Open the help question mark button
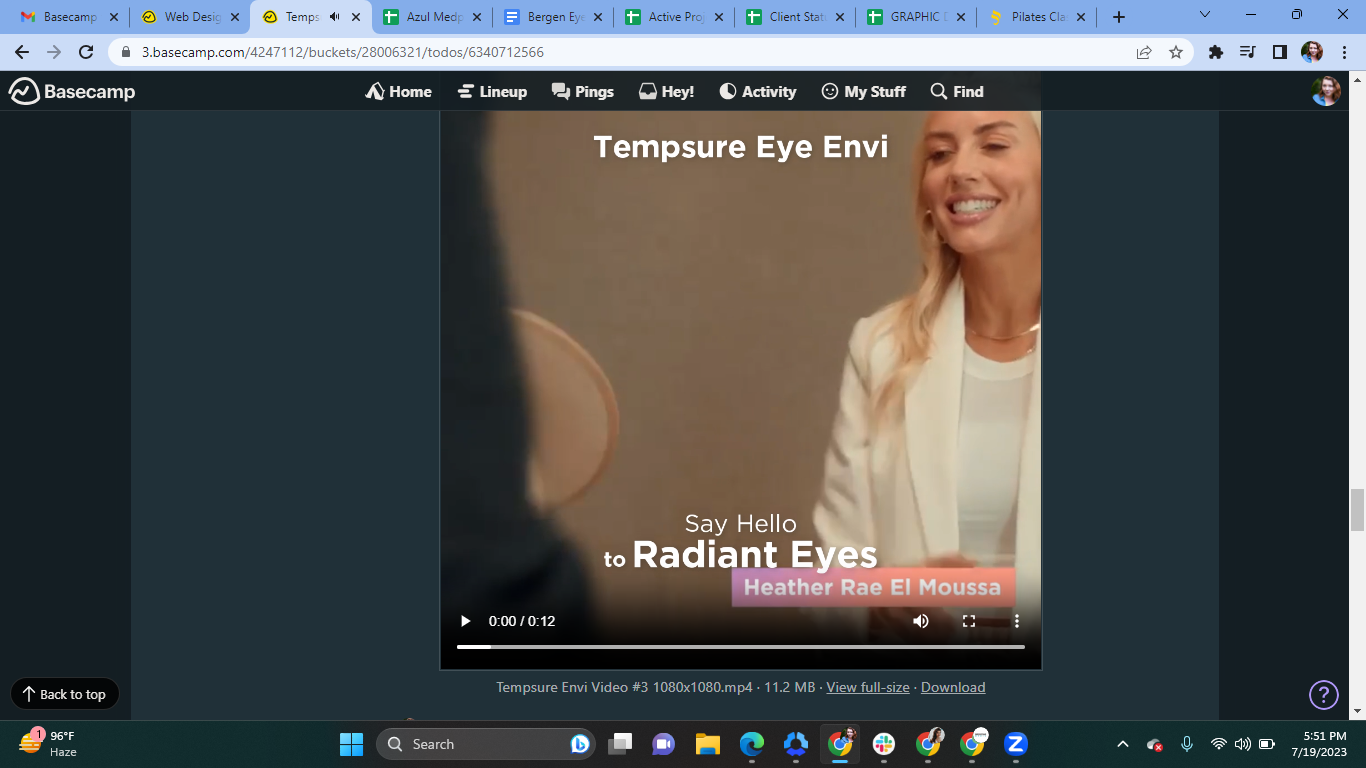1366x768 pixels. (1323, 694)
